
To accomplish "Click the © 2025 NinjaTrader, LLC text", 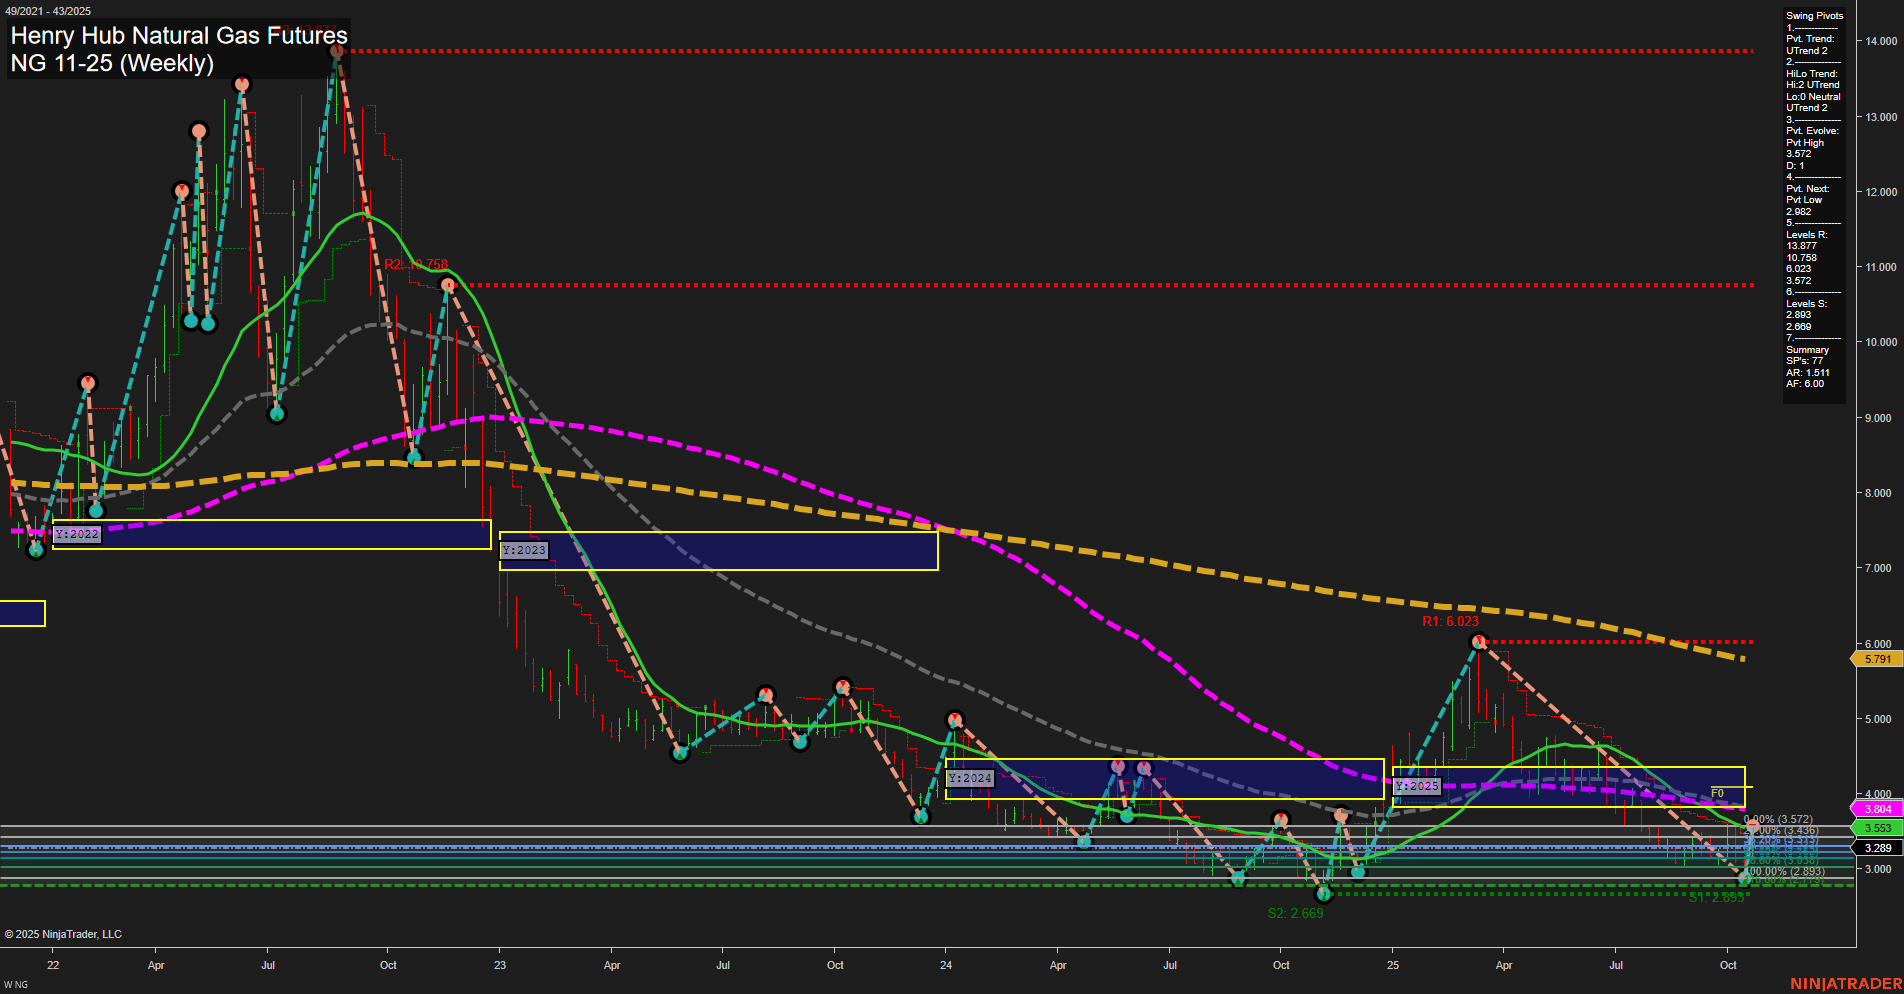I will coord(64,934).
